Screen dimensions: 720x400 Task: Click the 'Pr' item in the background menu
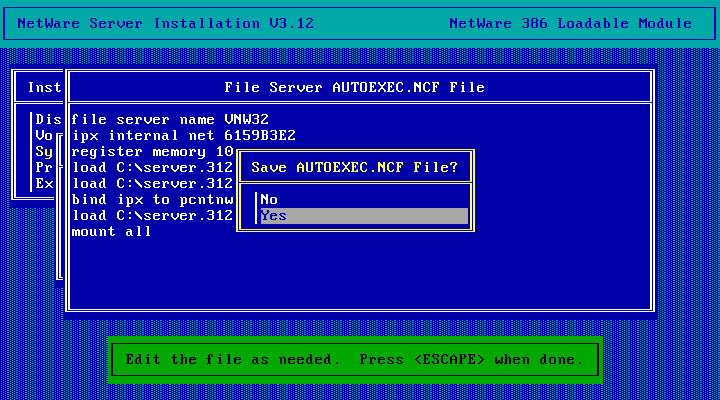pyautogui.click(x=44, y=168)
